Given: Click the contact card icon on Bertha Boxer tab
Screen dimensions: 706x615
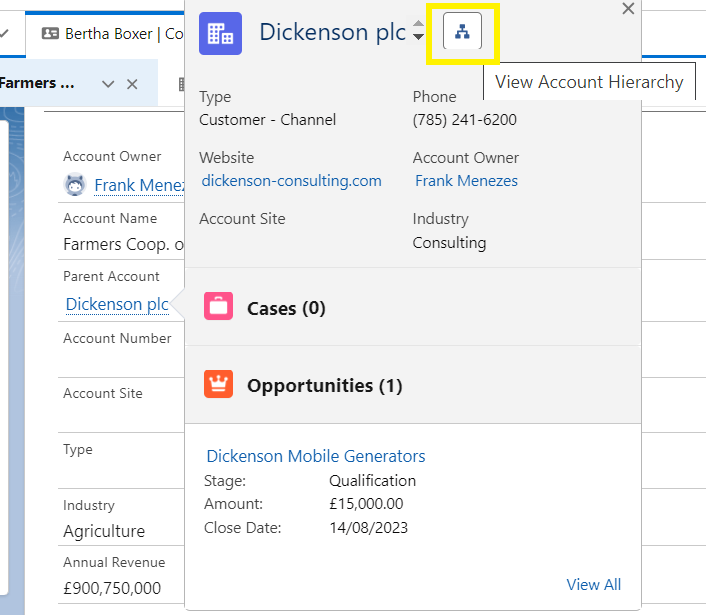Looking at the screenshot, I should pyautogui.click(x=50, y=33).
